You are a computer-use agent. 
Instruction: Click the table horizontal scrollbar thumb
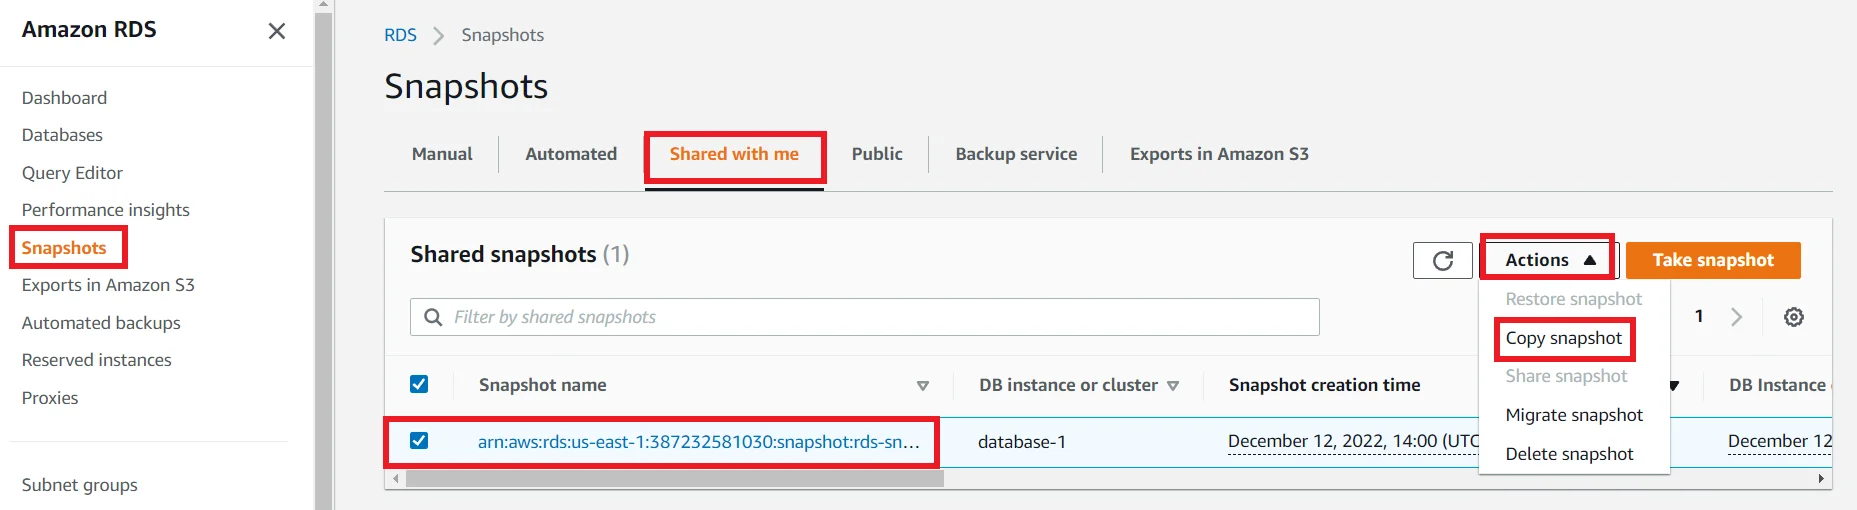click(675, 479)
